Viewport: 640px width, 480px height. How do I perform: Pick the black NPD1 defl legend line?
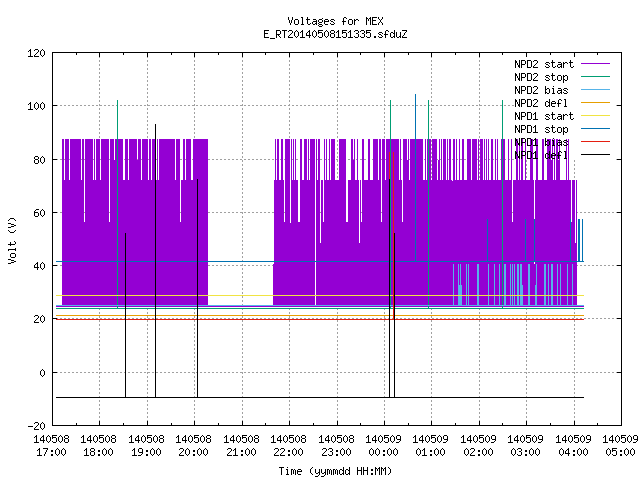click(x=595, y=155)
